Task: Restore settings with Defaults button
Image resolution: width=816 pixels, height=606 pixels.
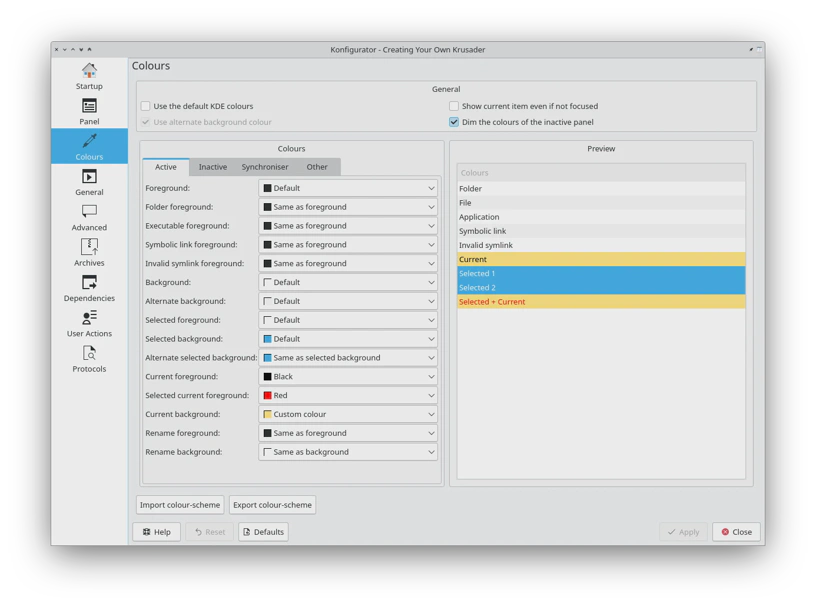Action: point(263,532)
